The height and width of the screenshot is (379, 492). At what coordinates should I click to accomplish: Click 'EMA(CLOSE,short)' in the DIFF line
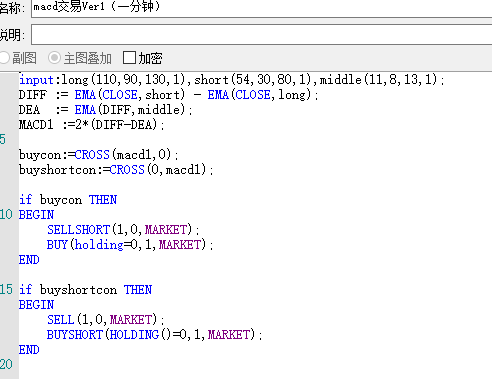pyautogui.click(x=130, y=95)
